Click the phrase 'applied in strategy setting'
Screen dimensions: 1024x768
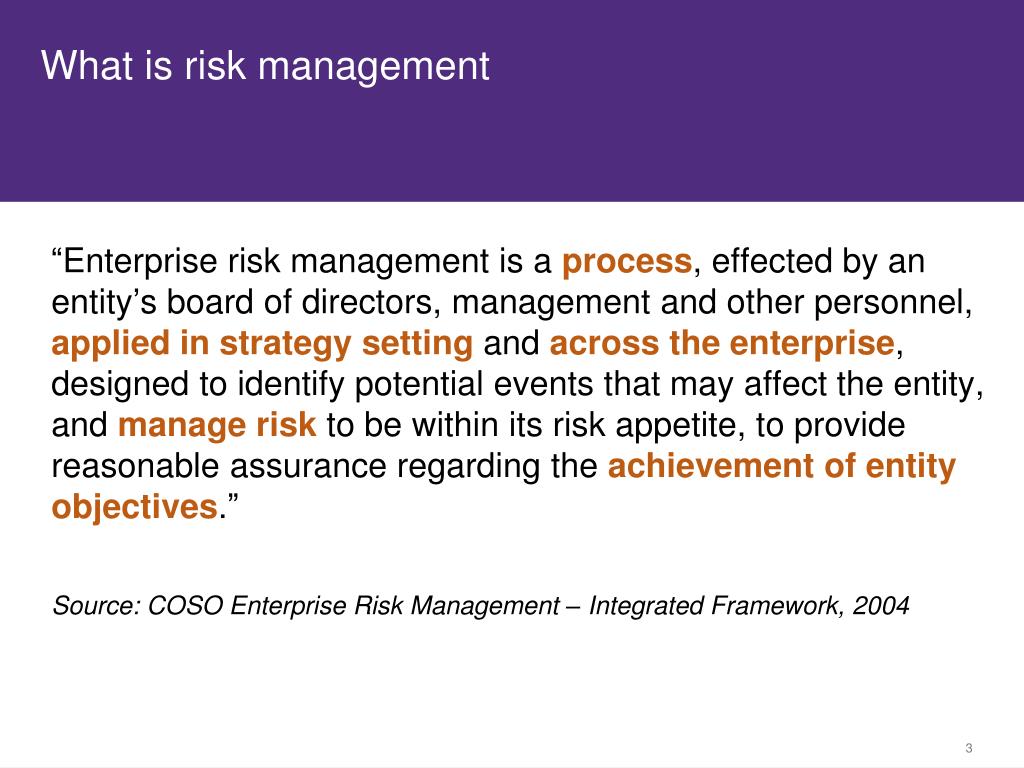coord(262,344)
